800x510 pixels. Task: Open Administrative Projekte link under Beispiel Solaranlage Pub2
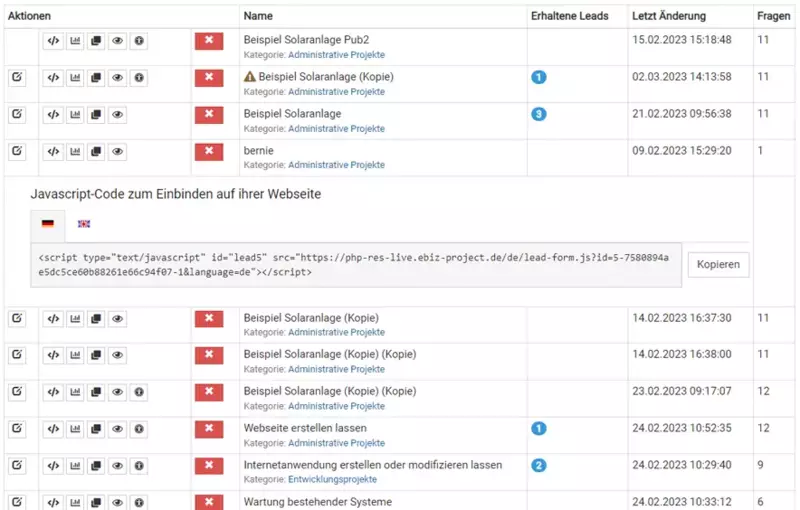336,55
